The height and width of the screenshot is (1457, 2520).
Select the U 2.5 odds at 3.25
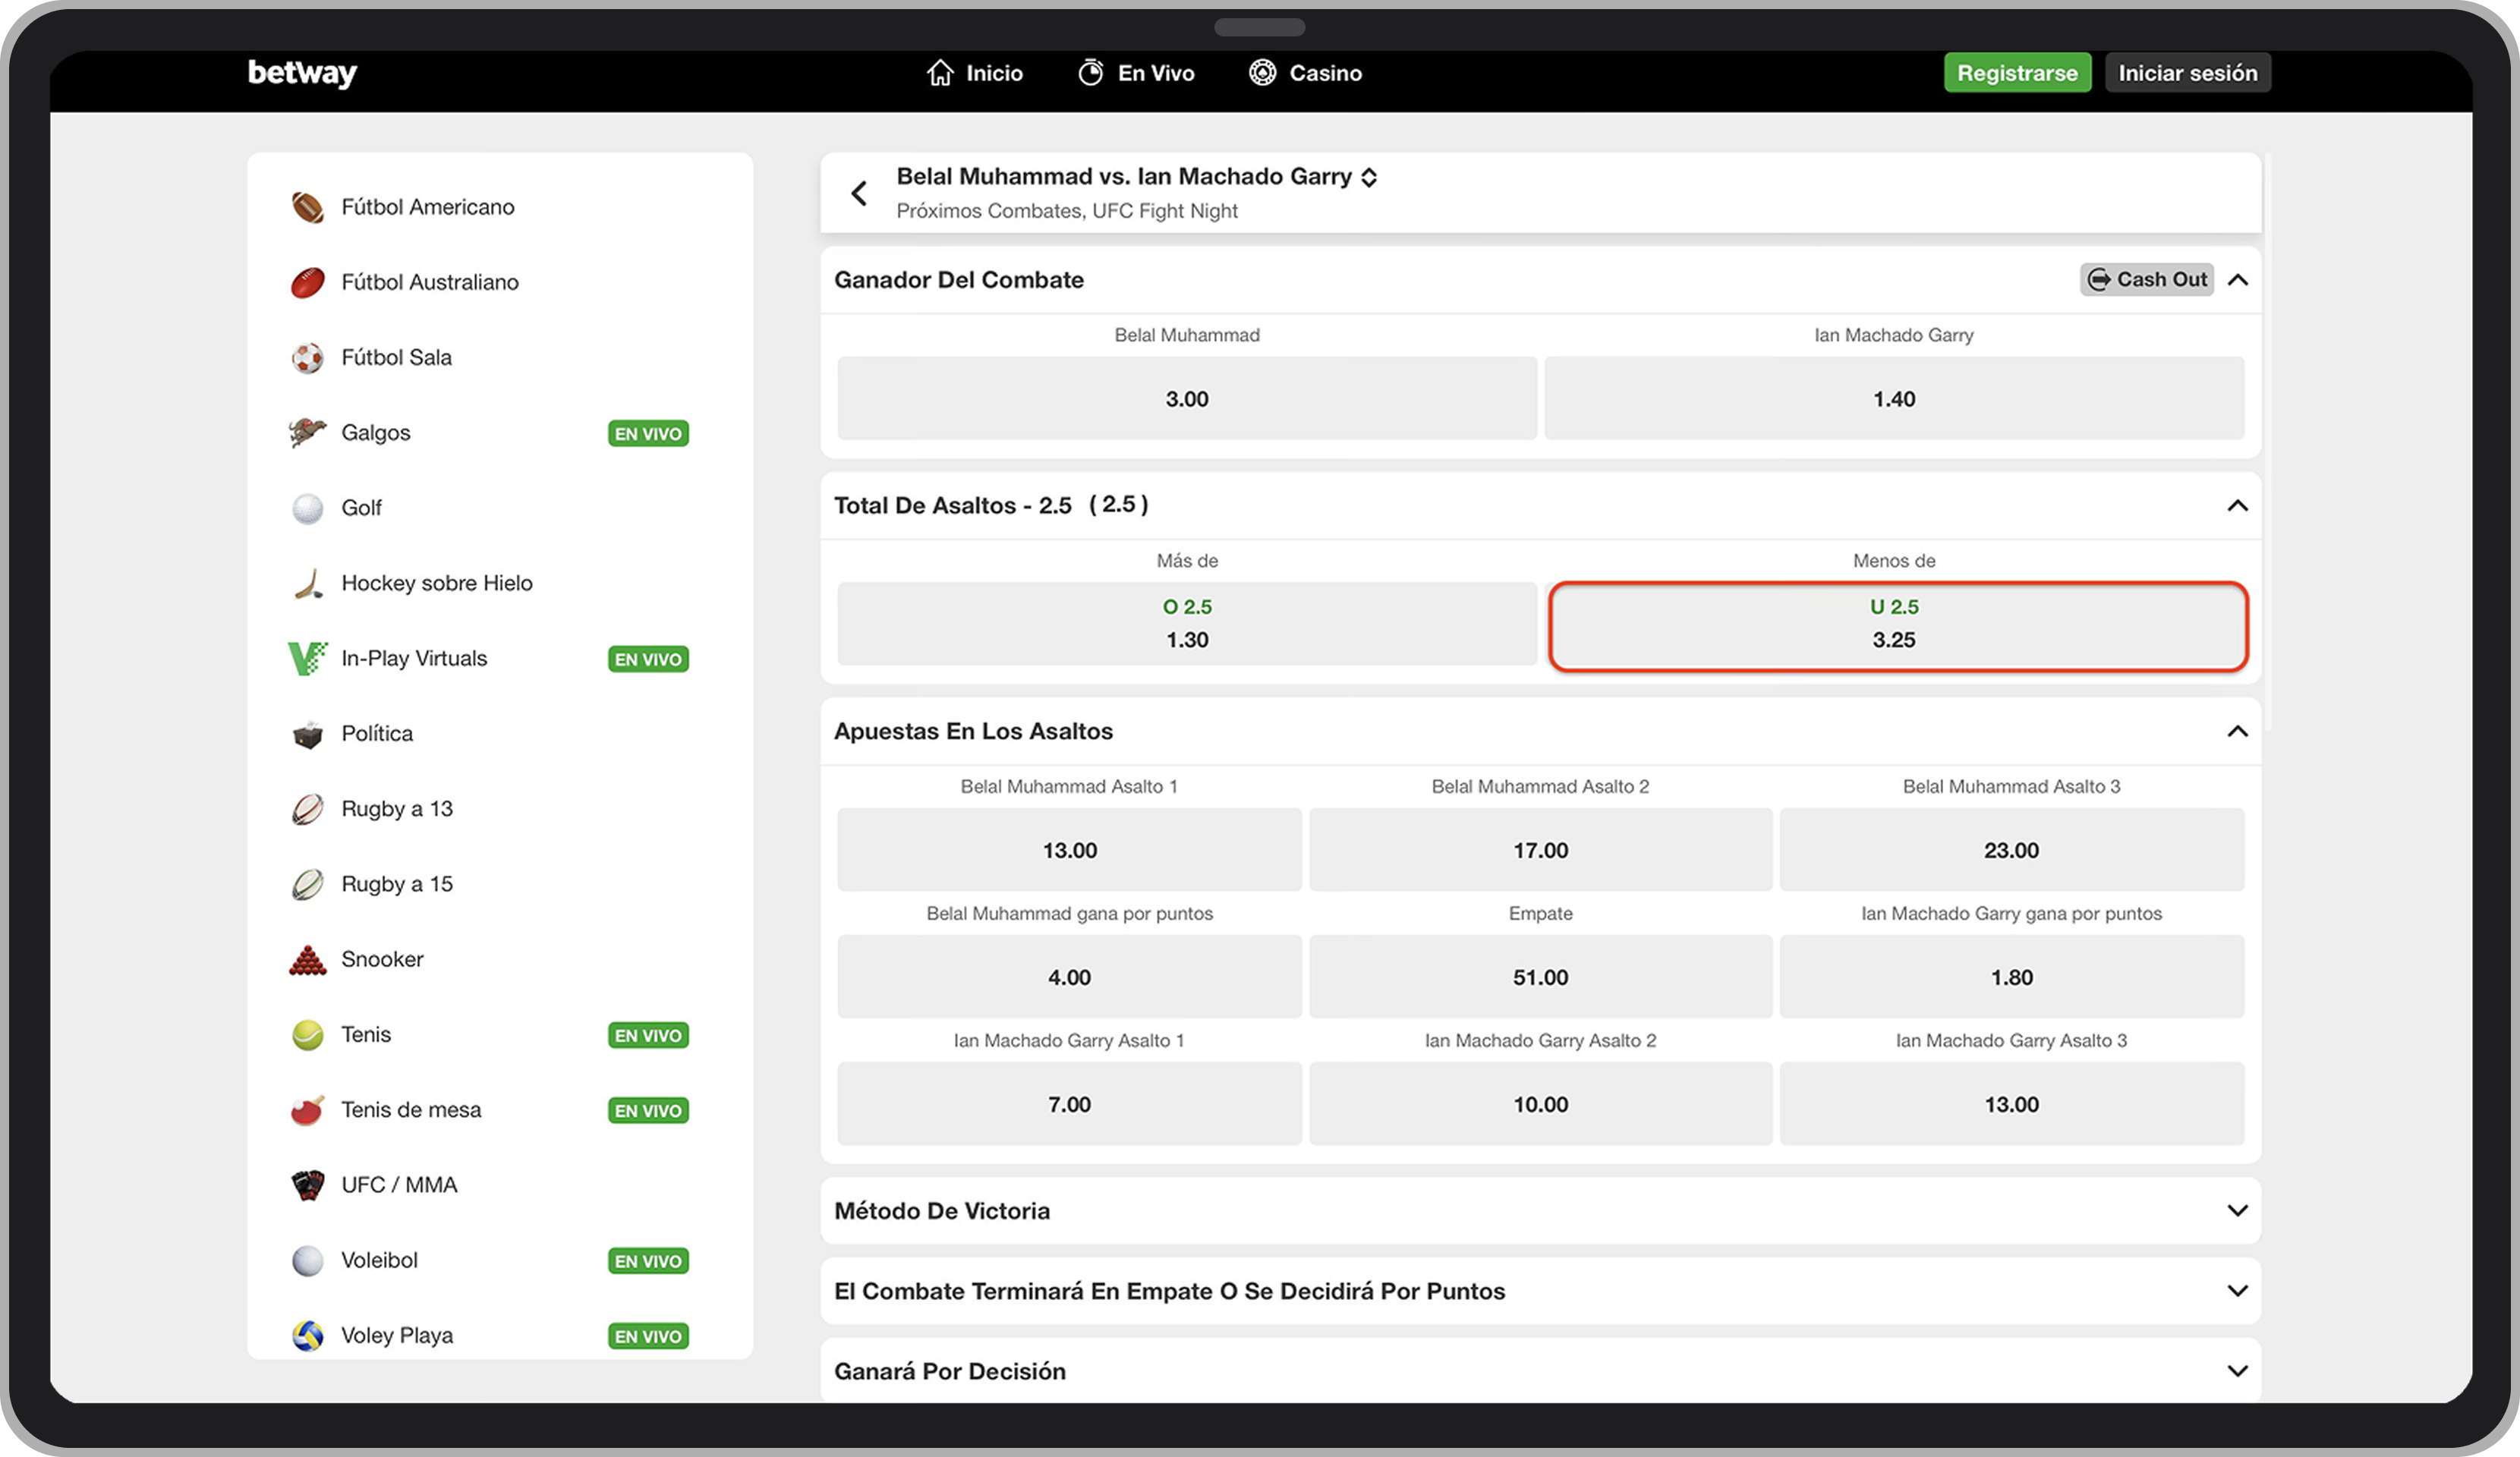1895,625
